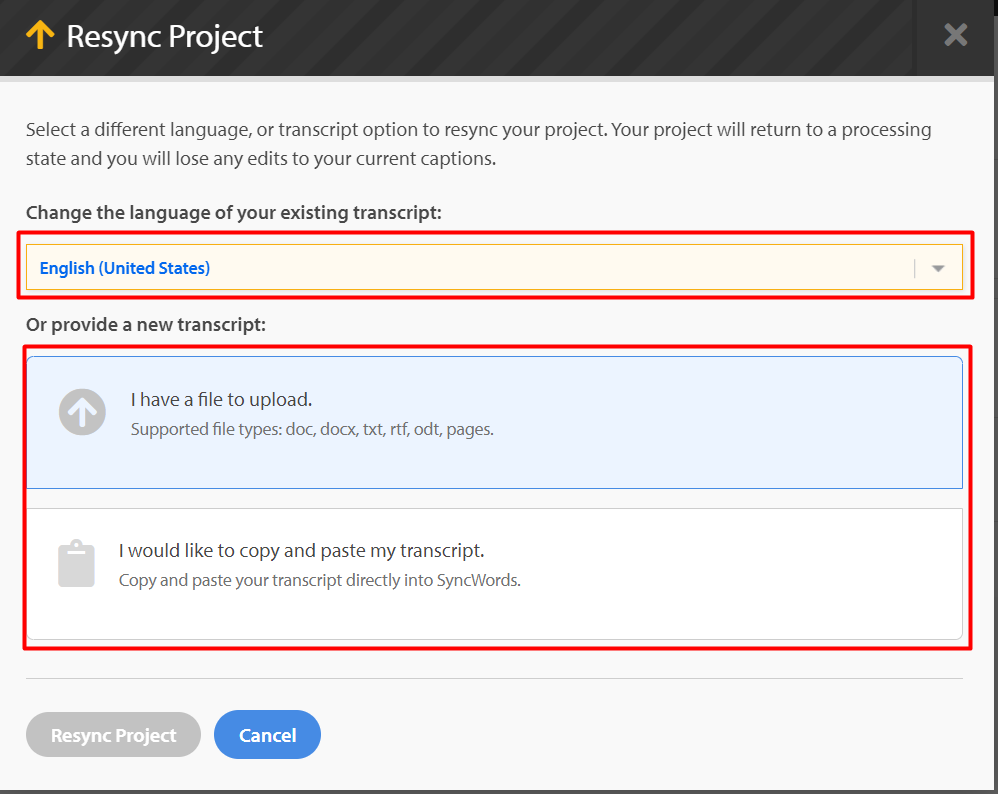Click the 'Change the language' label
998x794 pixels.
(234, 212)
